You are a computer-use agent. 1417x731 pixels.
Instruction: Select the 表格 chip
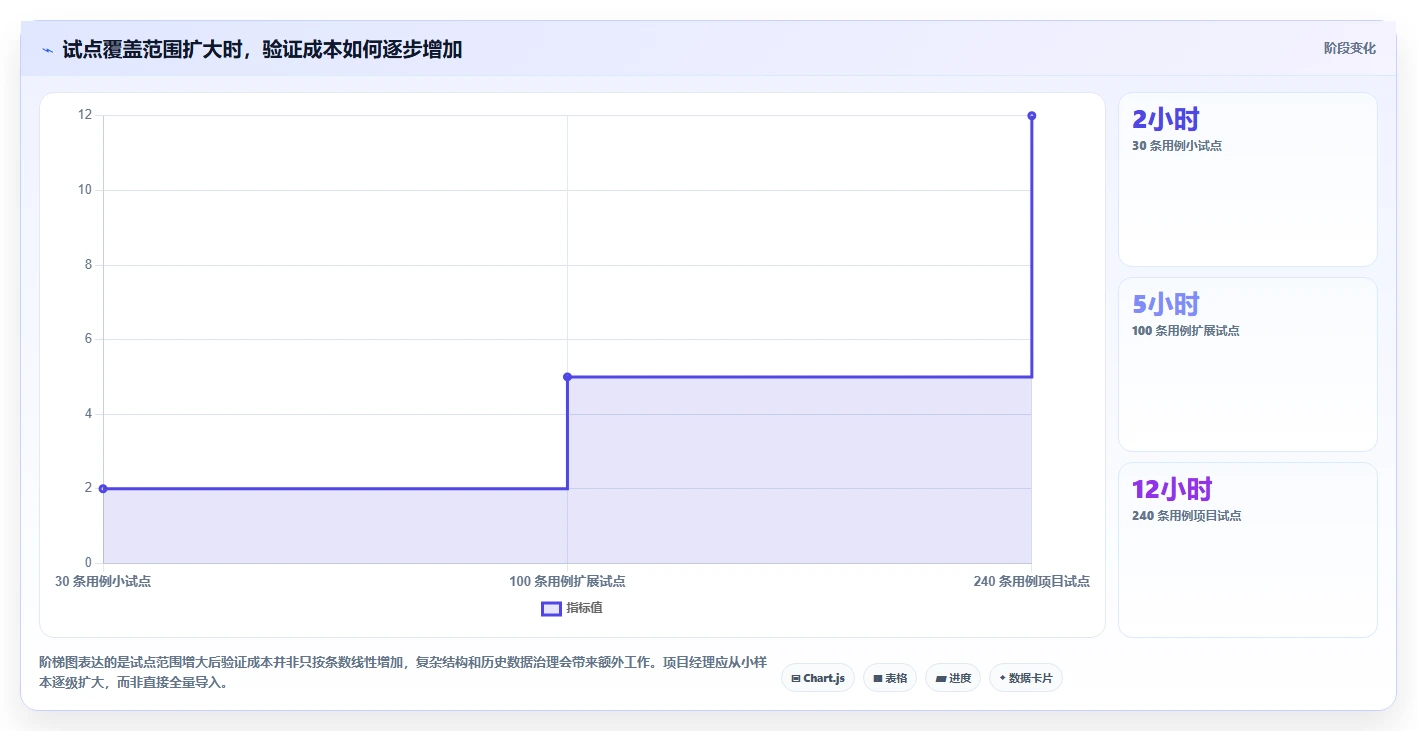click(x=889, y=678)
